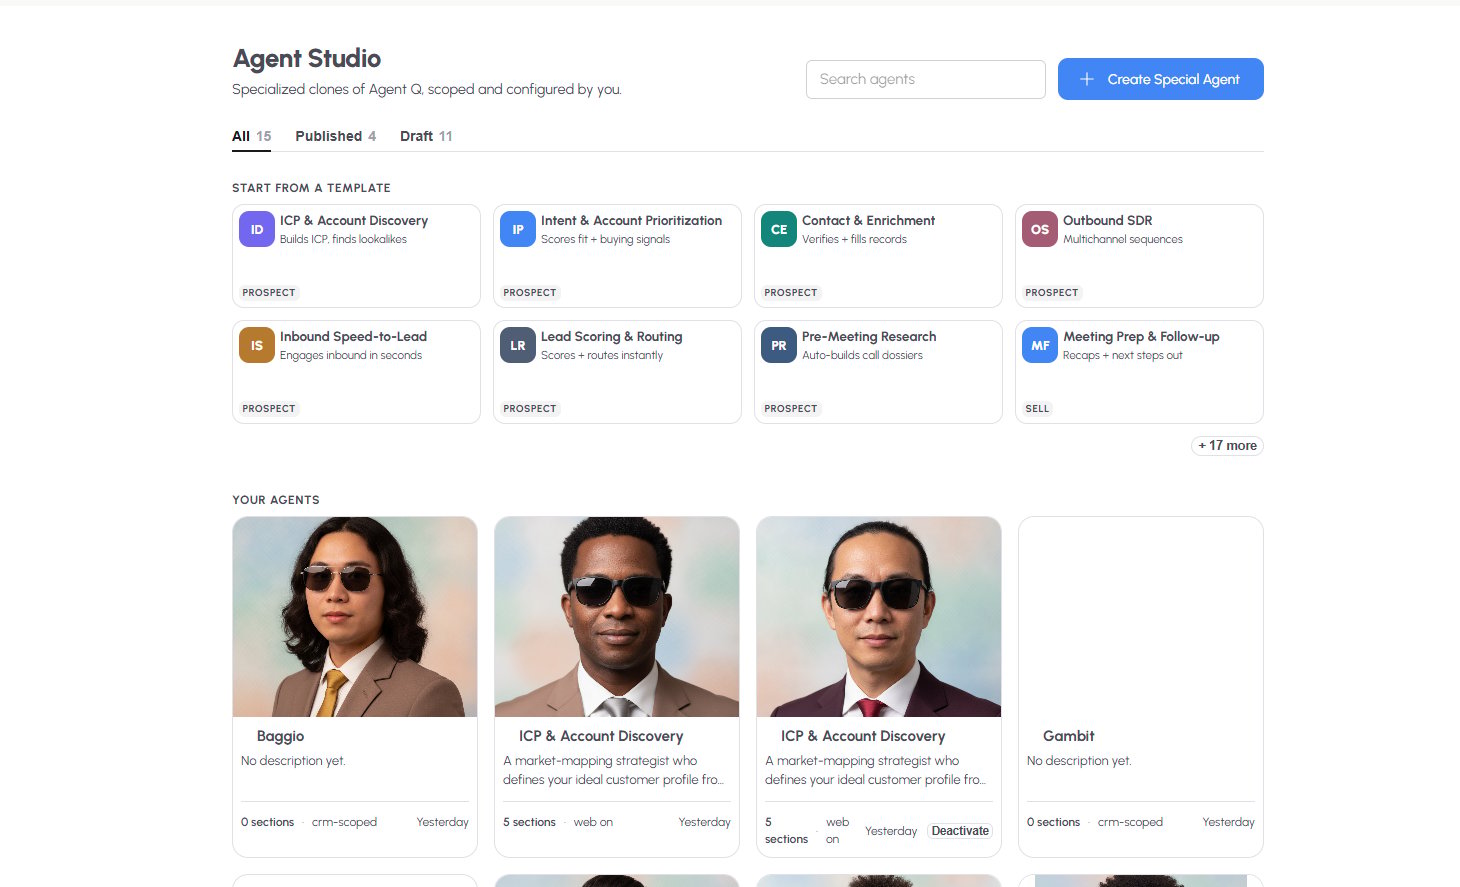
Task: Select the Inbound Speed-to-Lead template title
Action: pyautogui.click(x=353, y=337)
